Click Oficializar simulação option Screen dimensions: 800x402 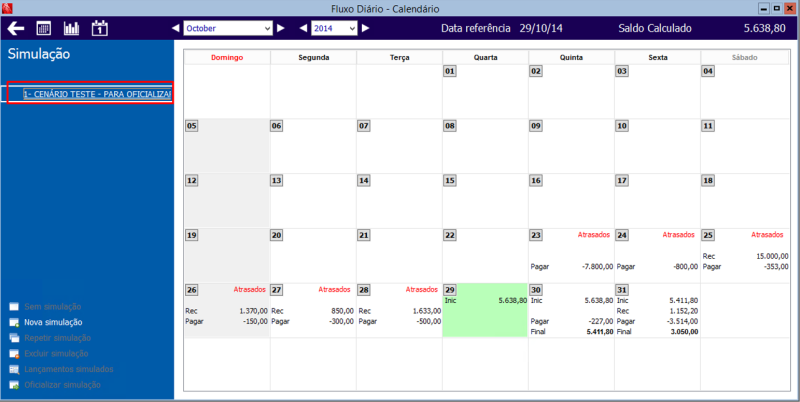coord(62,385)
